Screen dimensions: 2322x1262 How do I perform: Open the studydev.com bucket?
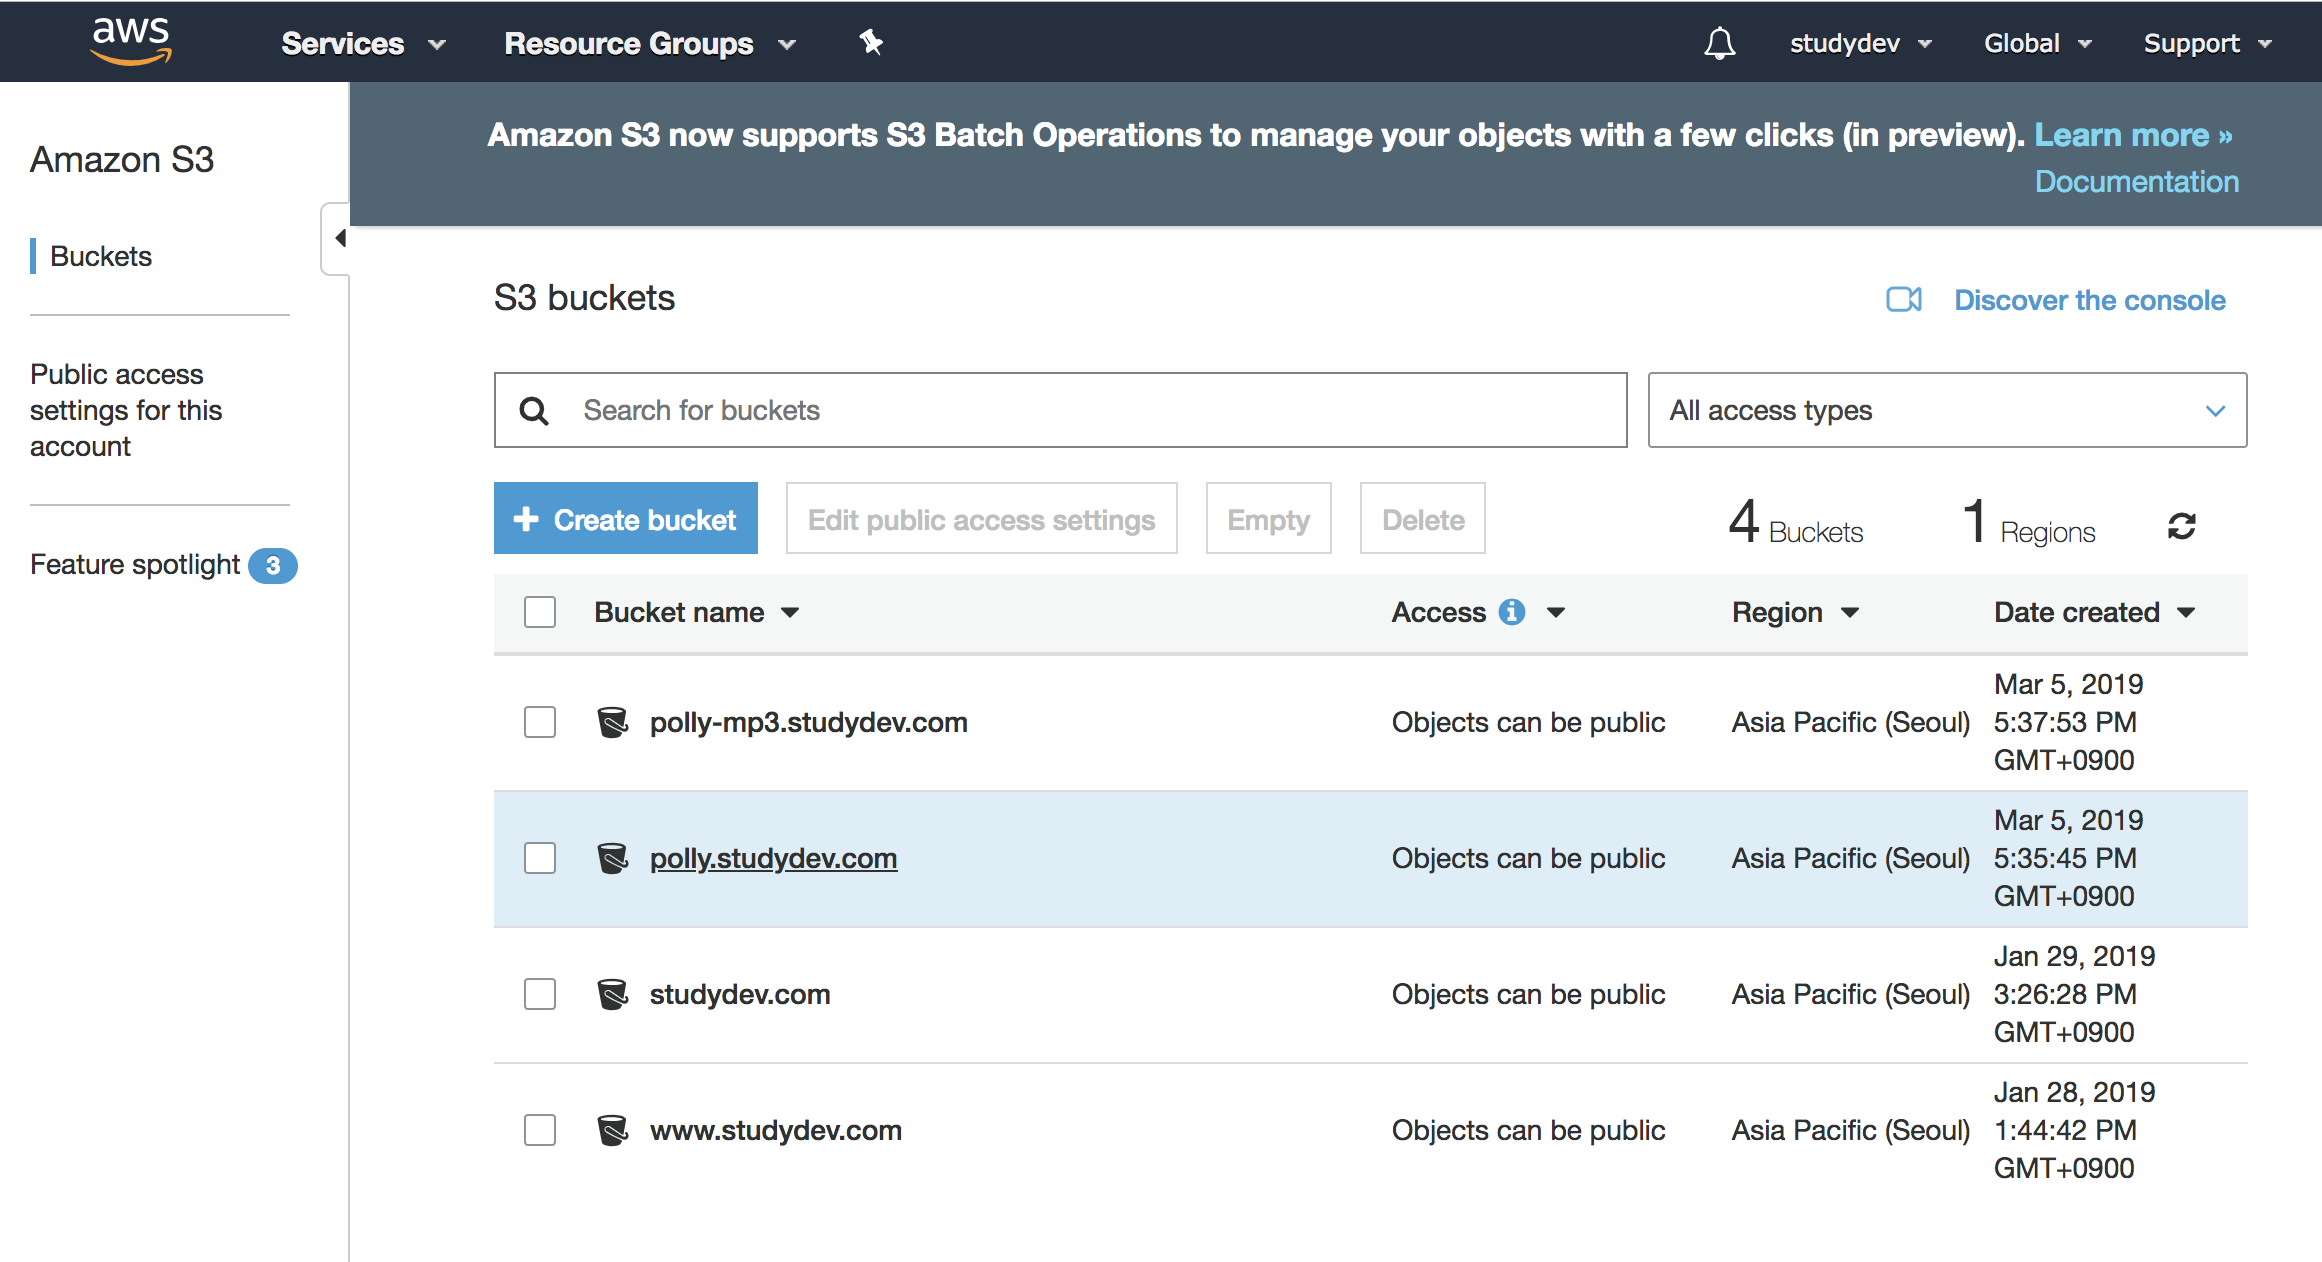point(740,994)
